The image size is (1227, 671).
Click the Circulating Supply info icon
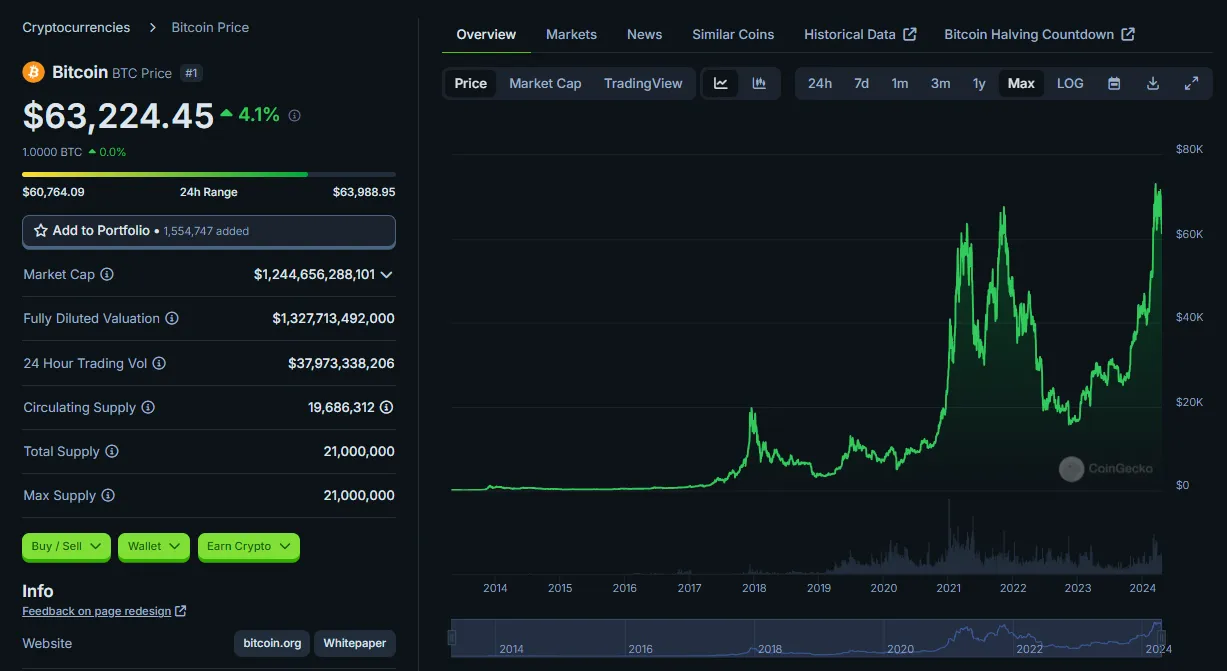[x=148, y=407]
